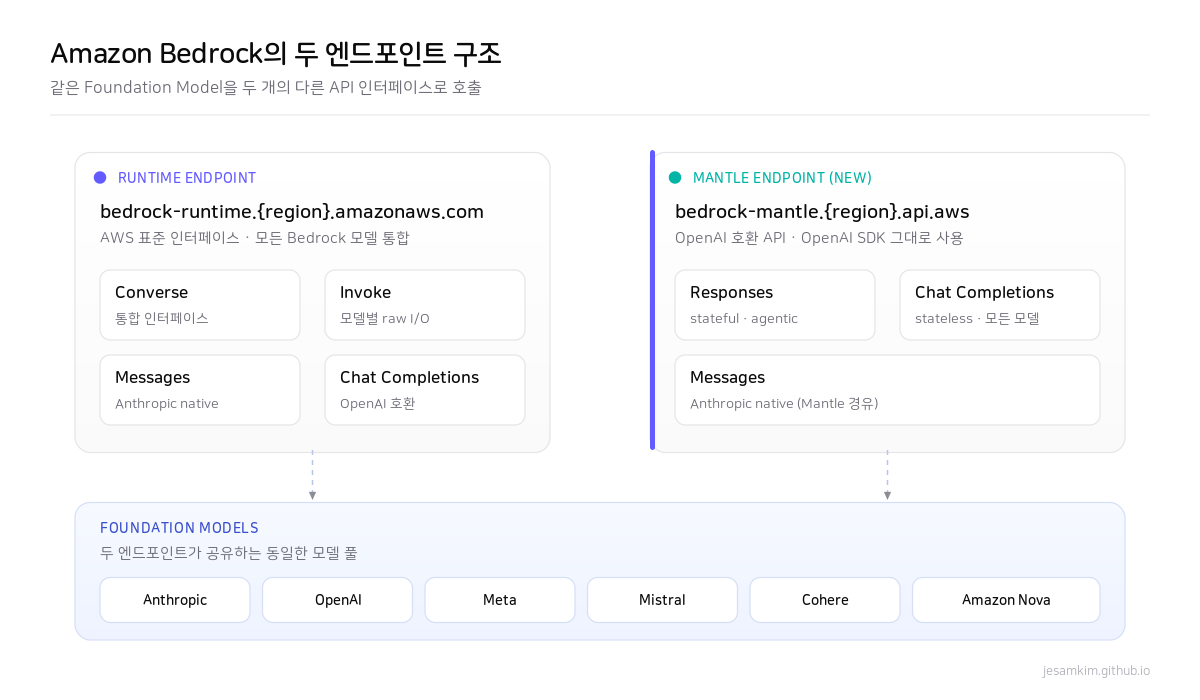Click the text 'AWS 표준 인터페이스 · 모든 Bedrock 모델 통합'
1200x700 pixels.
255,238
